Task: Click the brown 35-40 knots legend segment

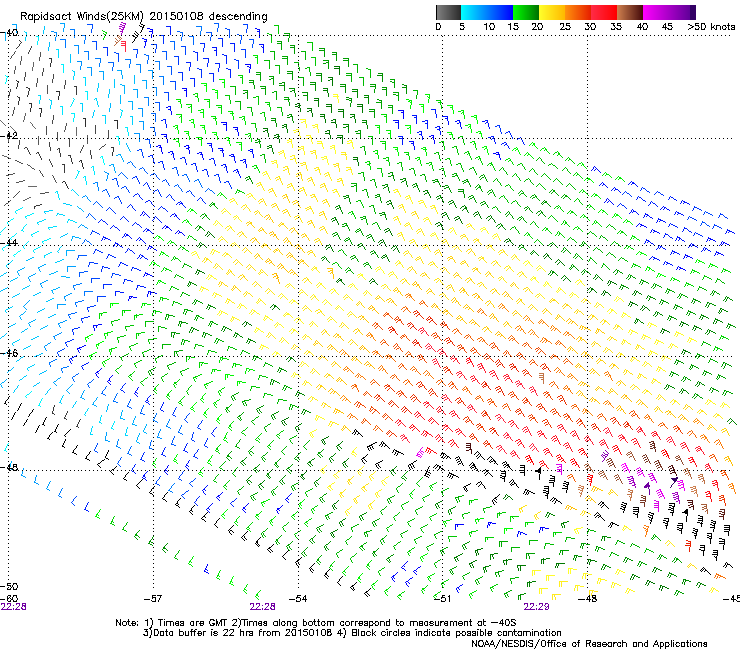Action: [630, 12]
